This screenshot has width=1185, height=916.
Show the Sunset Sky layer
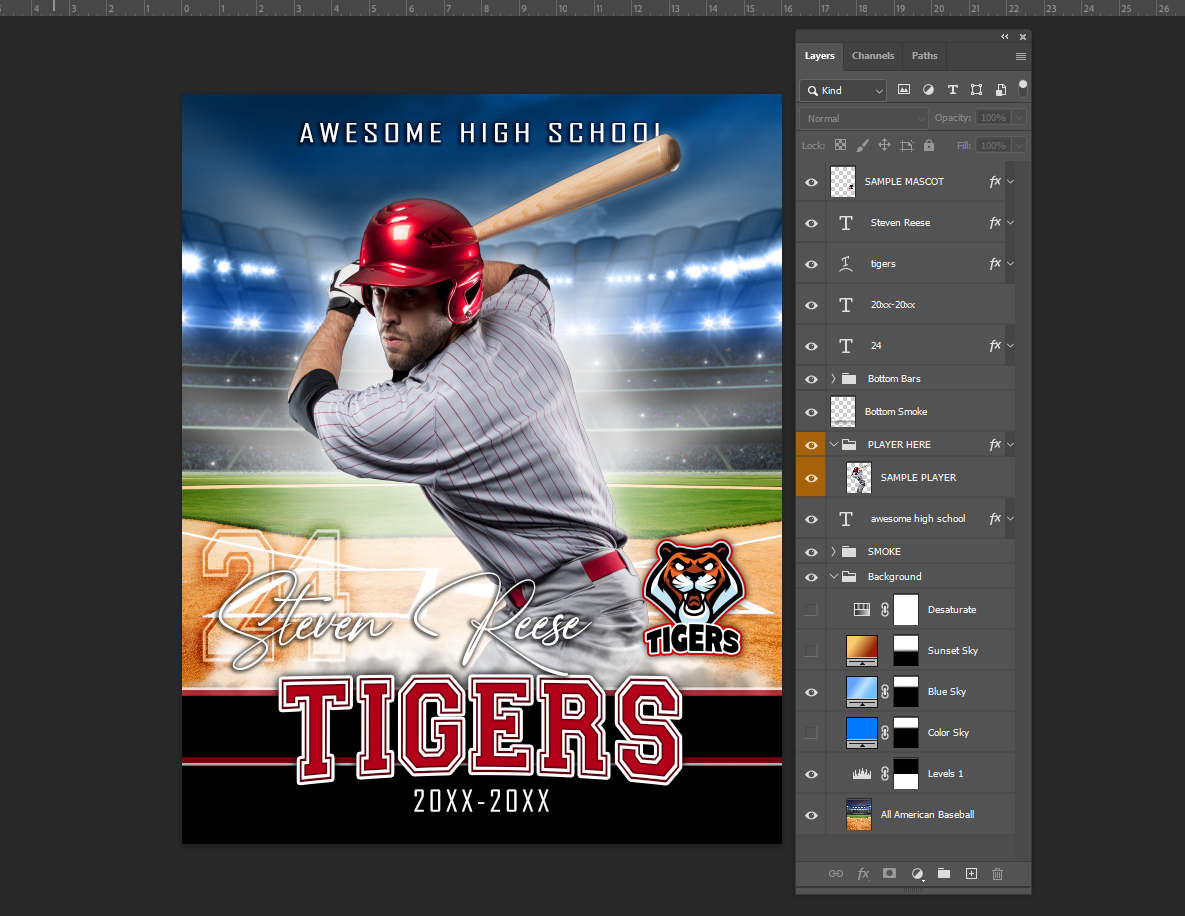pyautogui.click(x=811, y=651)
